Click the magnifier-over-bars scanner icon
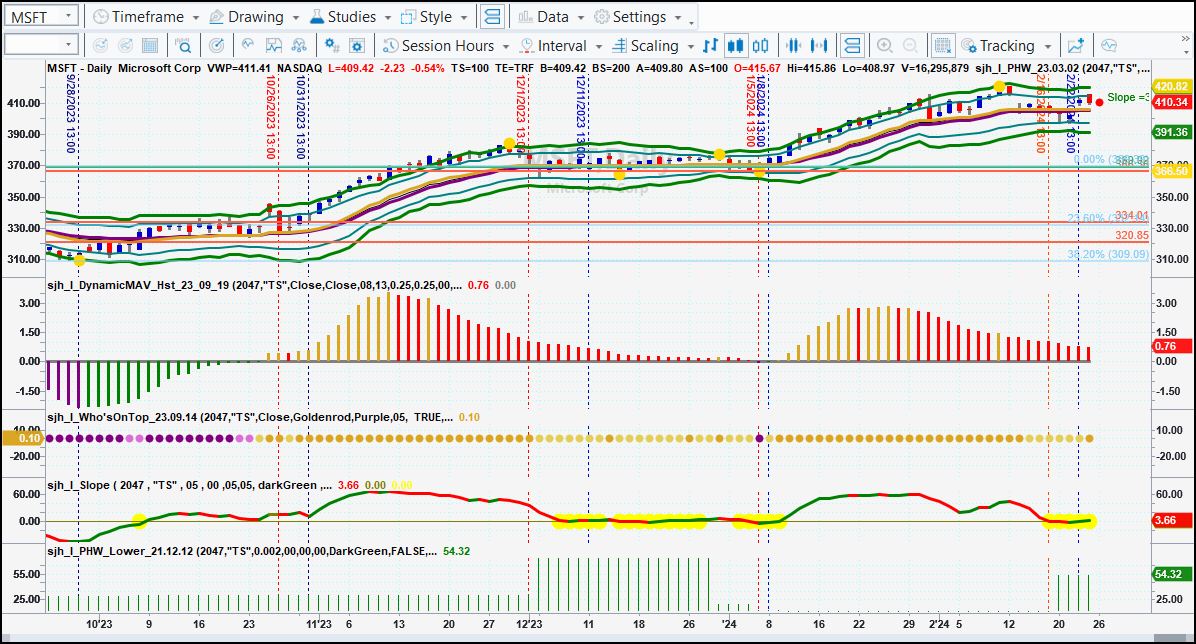 point(183,46)
